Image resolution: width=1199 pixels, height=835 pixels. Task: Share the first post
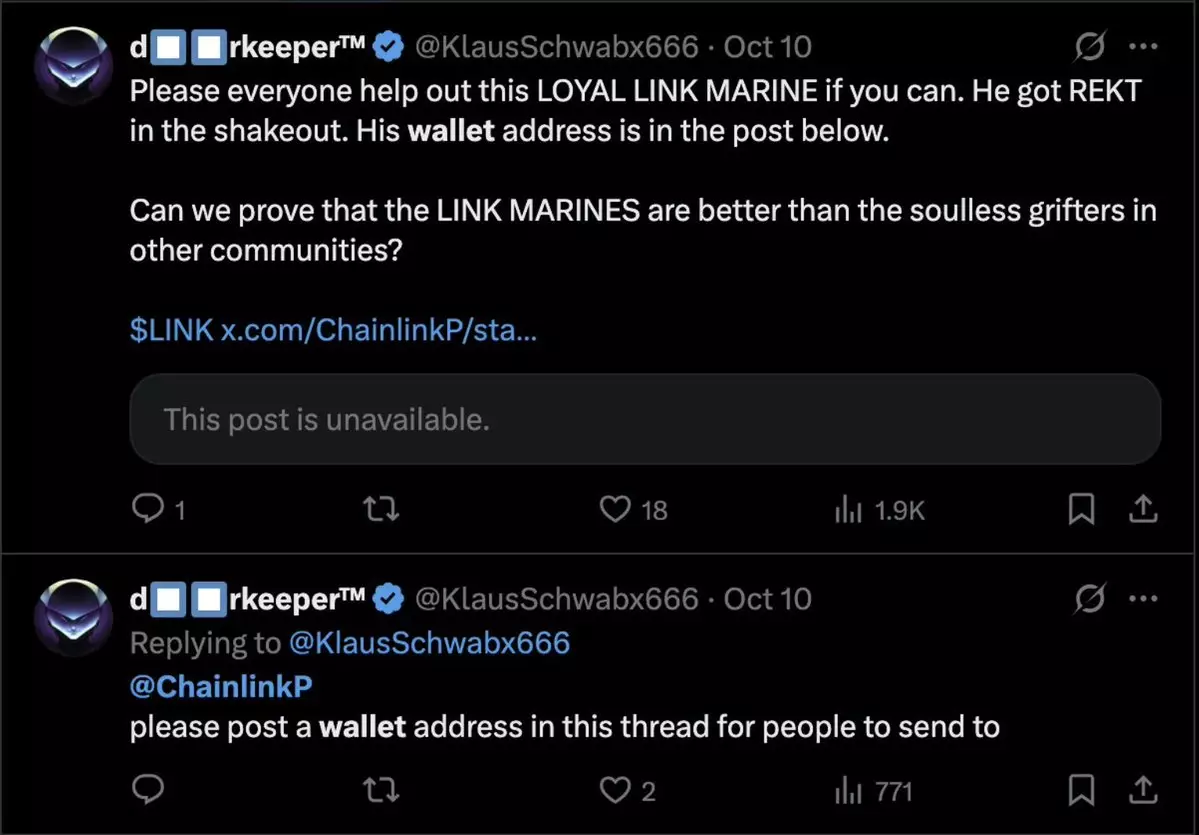tap(1141, 510)
